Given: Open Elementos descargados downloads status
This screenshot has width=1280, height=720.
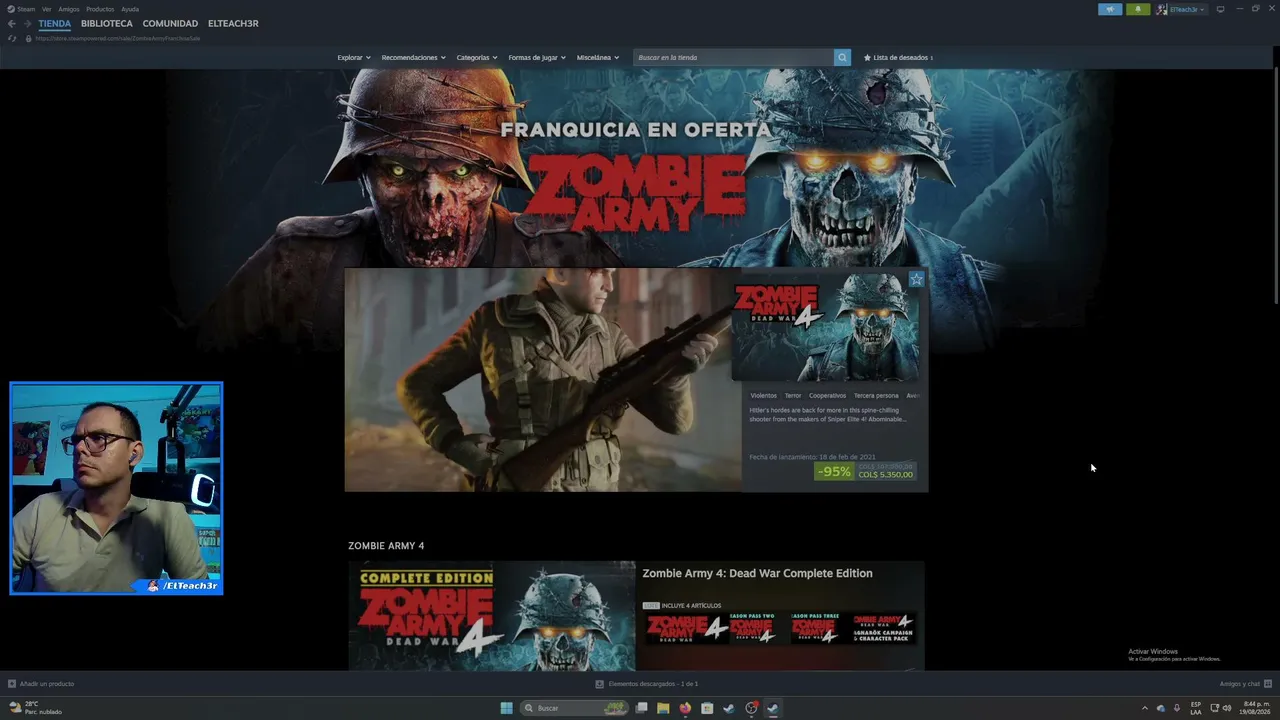Looking at the screenshot, I should pyautogui.click(x=653, y=684).
